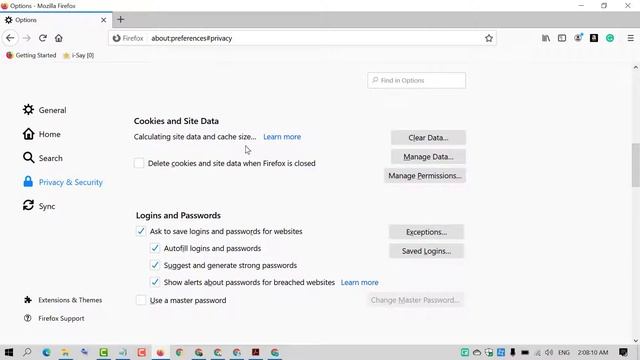This screenshot has width=640, height=360.
Task: Click the green Grammarly extension icon
Action: (610, 38)
